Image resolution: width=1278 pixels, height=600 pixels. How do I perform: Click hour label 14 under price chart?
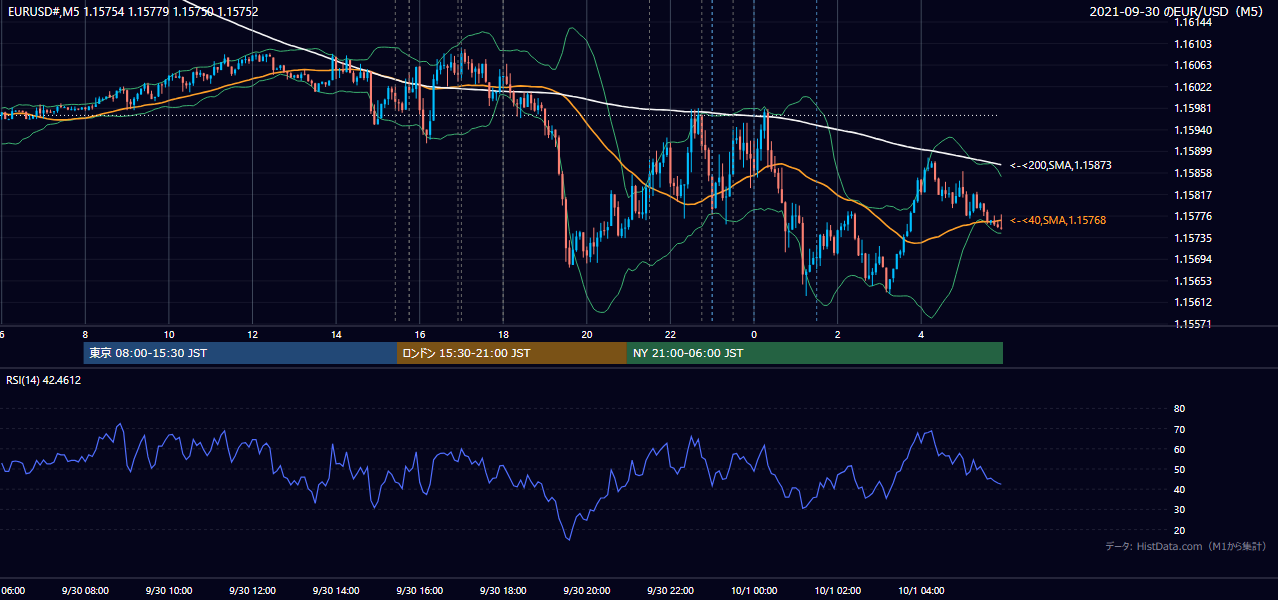pos(336,334)
